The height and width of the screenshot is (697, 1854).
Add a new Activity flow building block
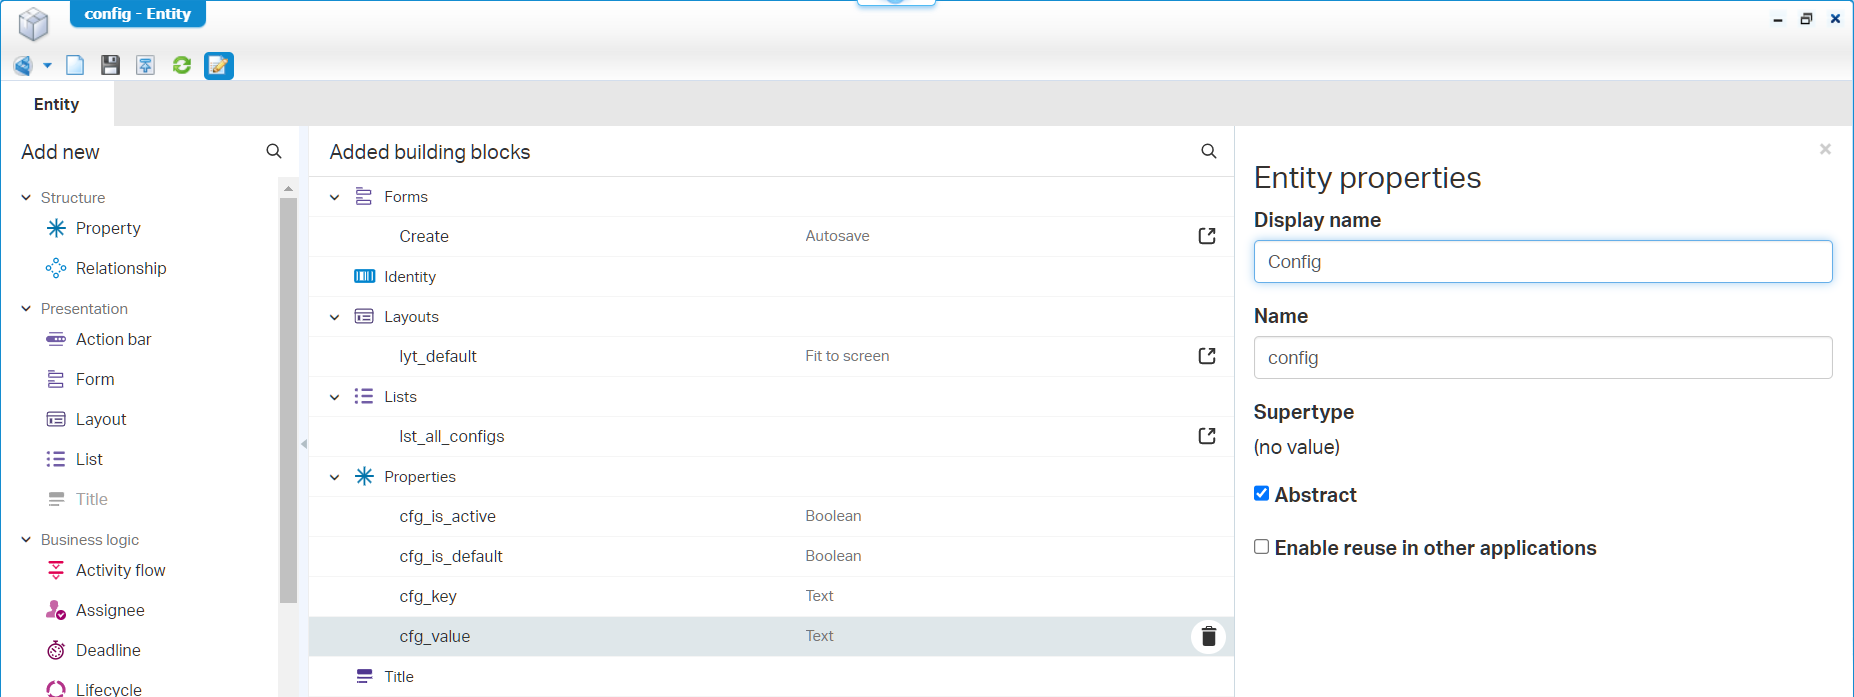click(x=120, y=570)
